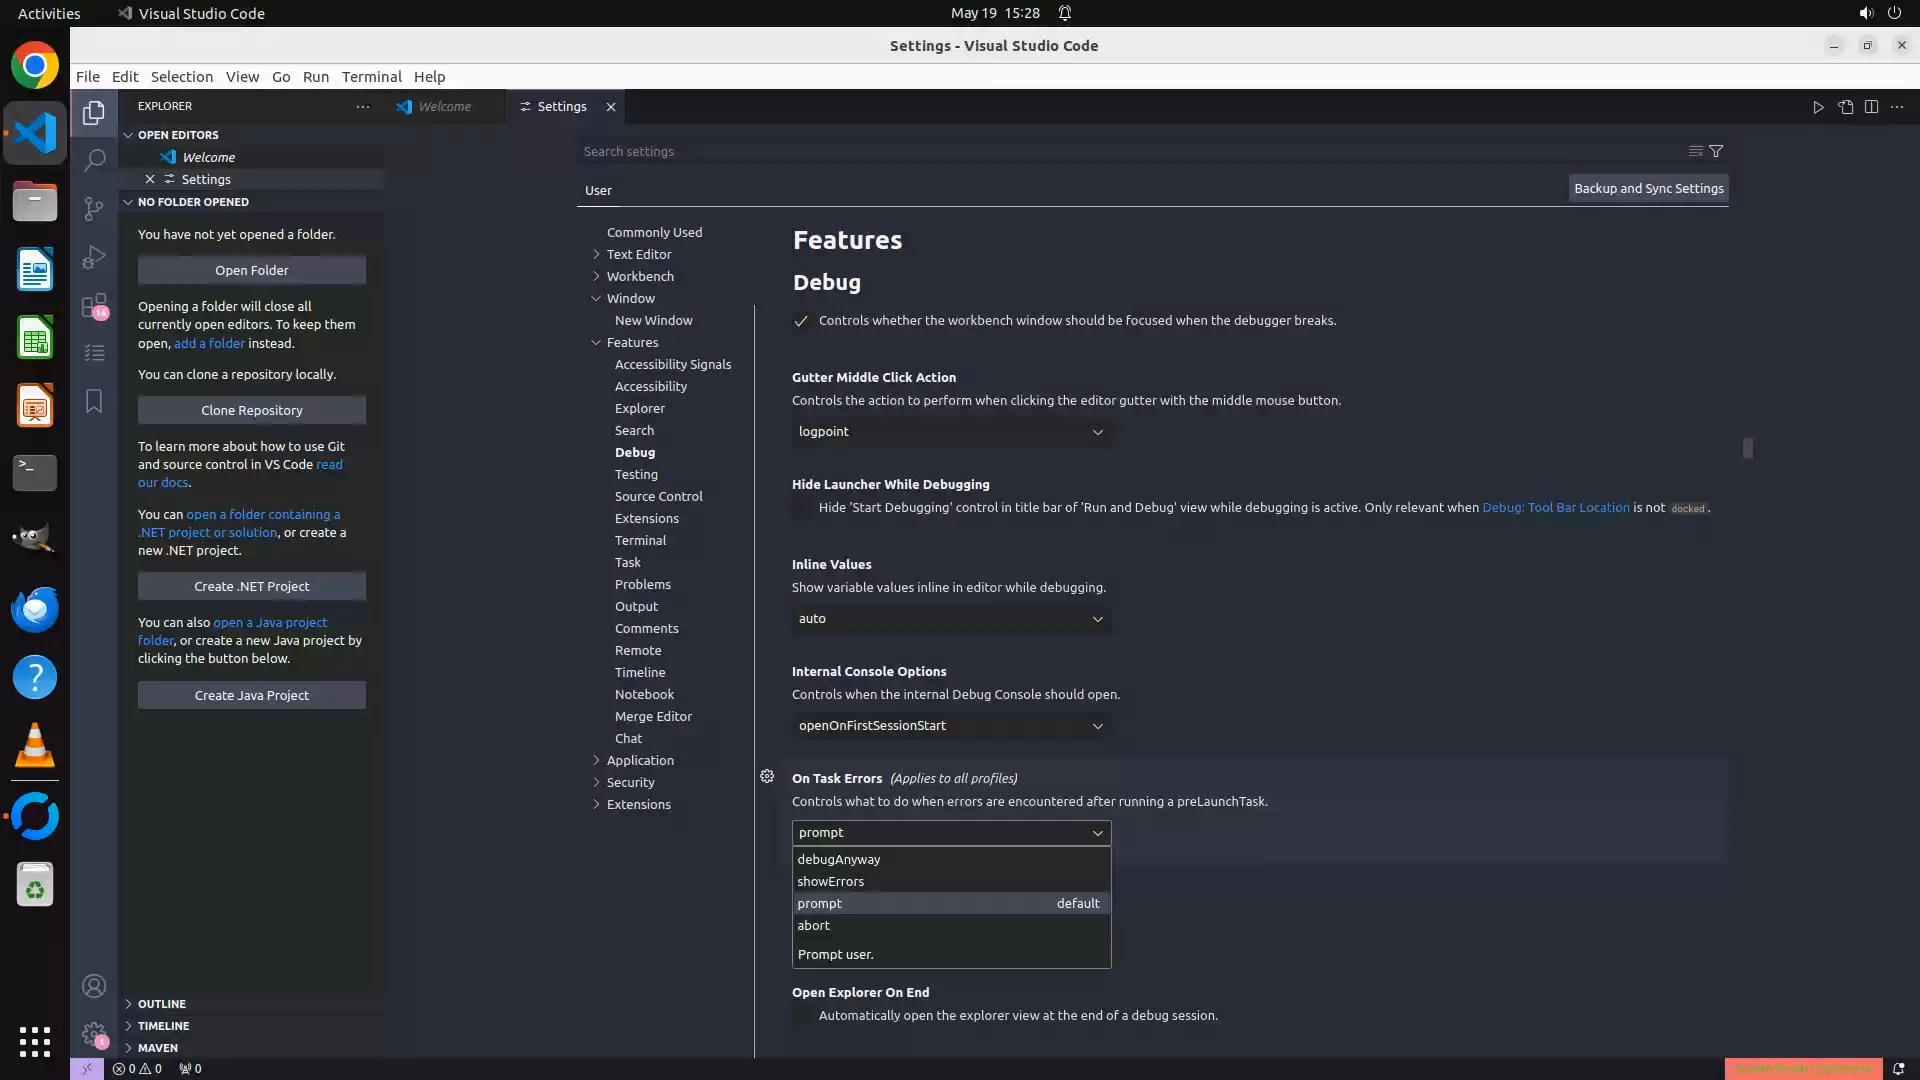Open the Accounts icon in activity bar
Image resolution: width=1920 pixels, height=1080 pixels.
tap(94, 986)
